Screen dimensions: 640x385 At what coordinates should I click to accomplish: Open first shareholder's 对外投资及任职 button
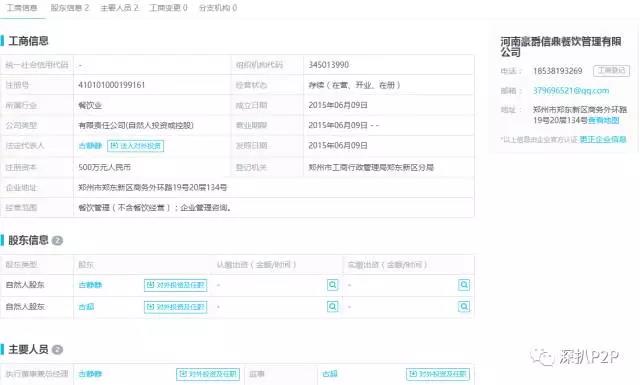tap(176, 285)
